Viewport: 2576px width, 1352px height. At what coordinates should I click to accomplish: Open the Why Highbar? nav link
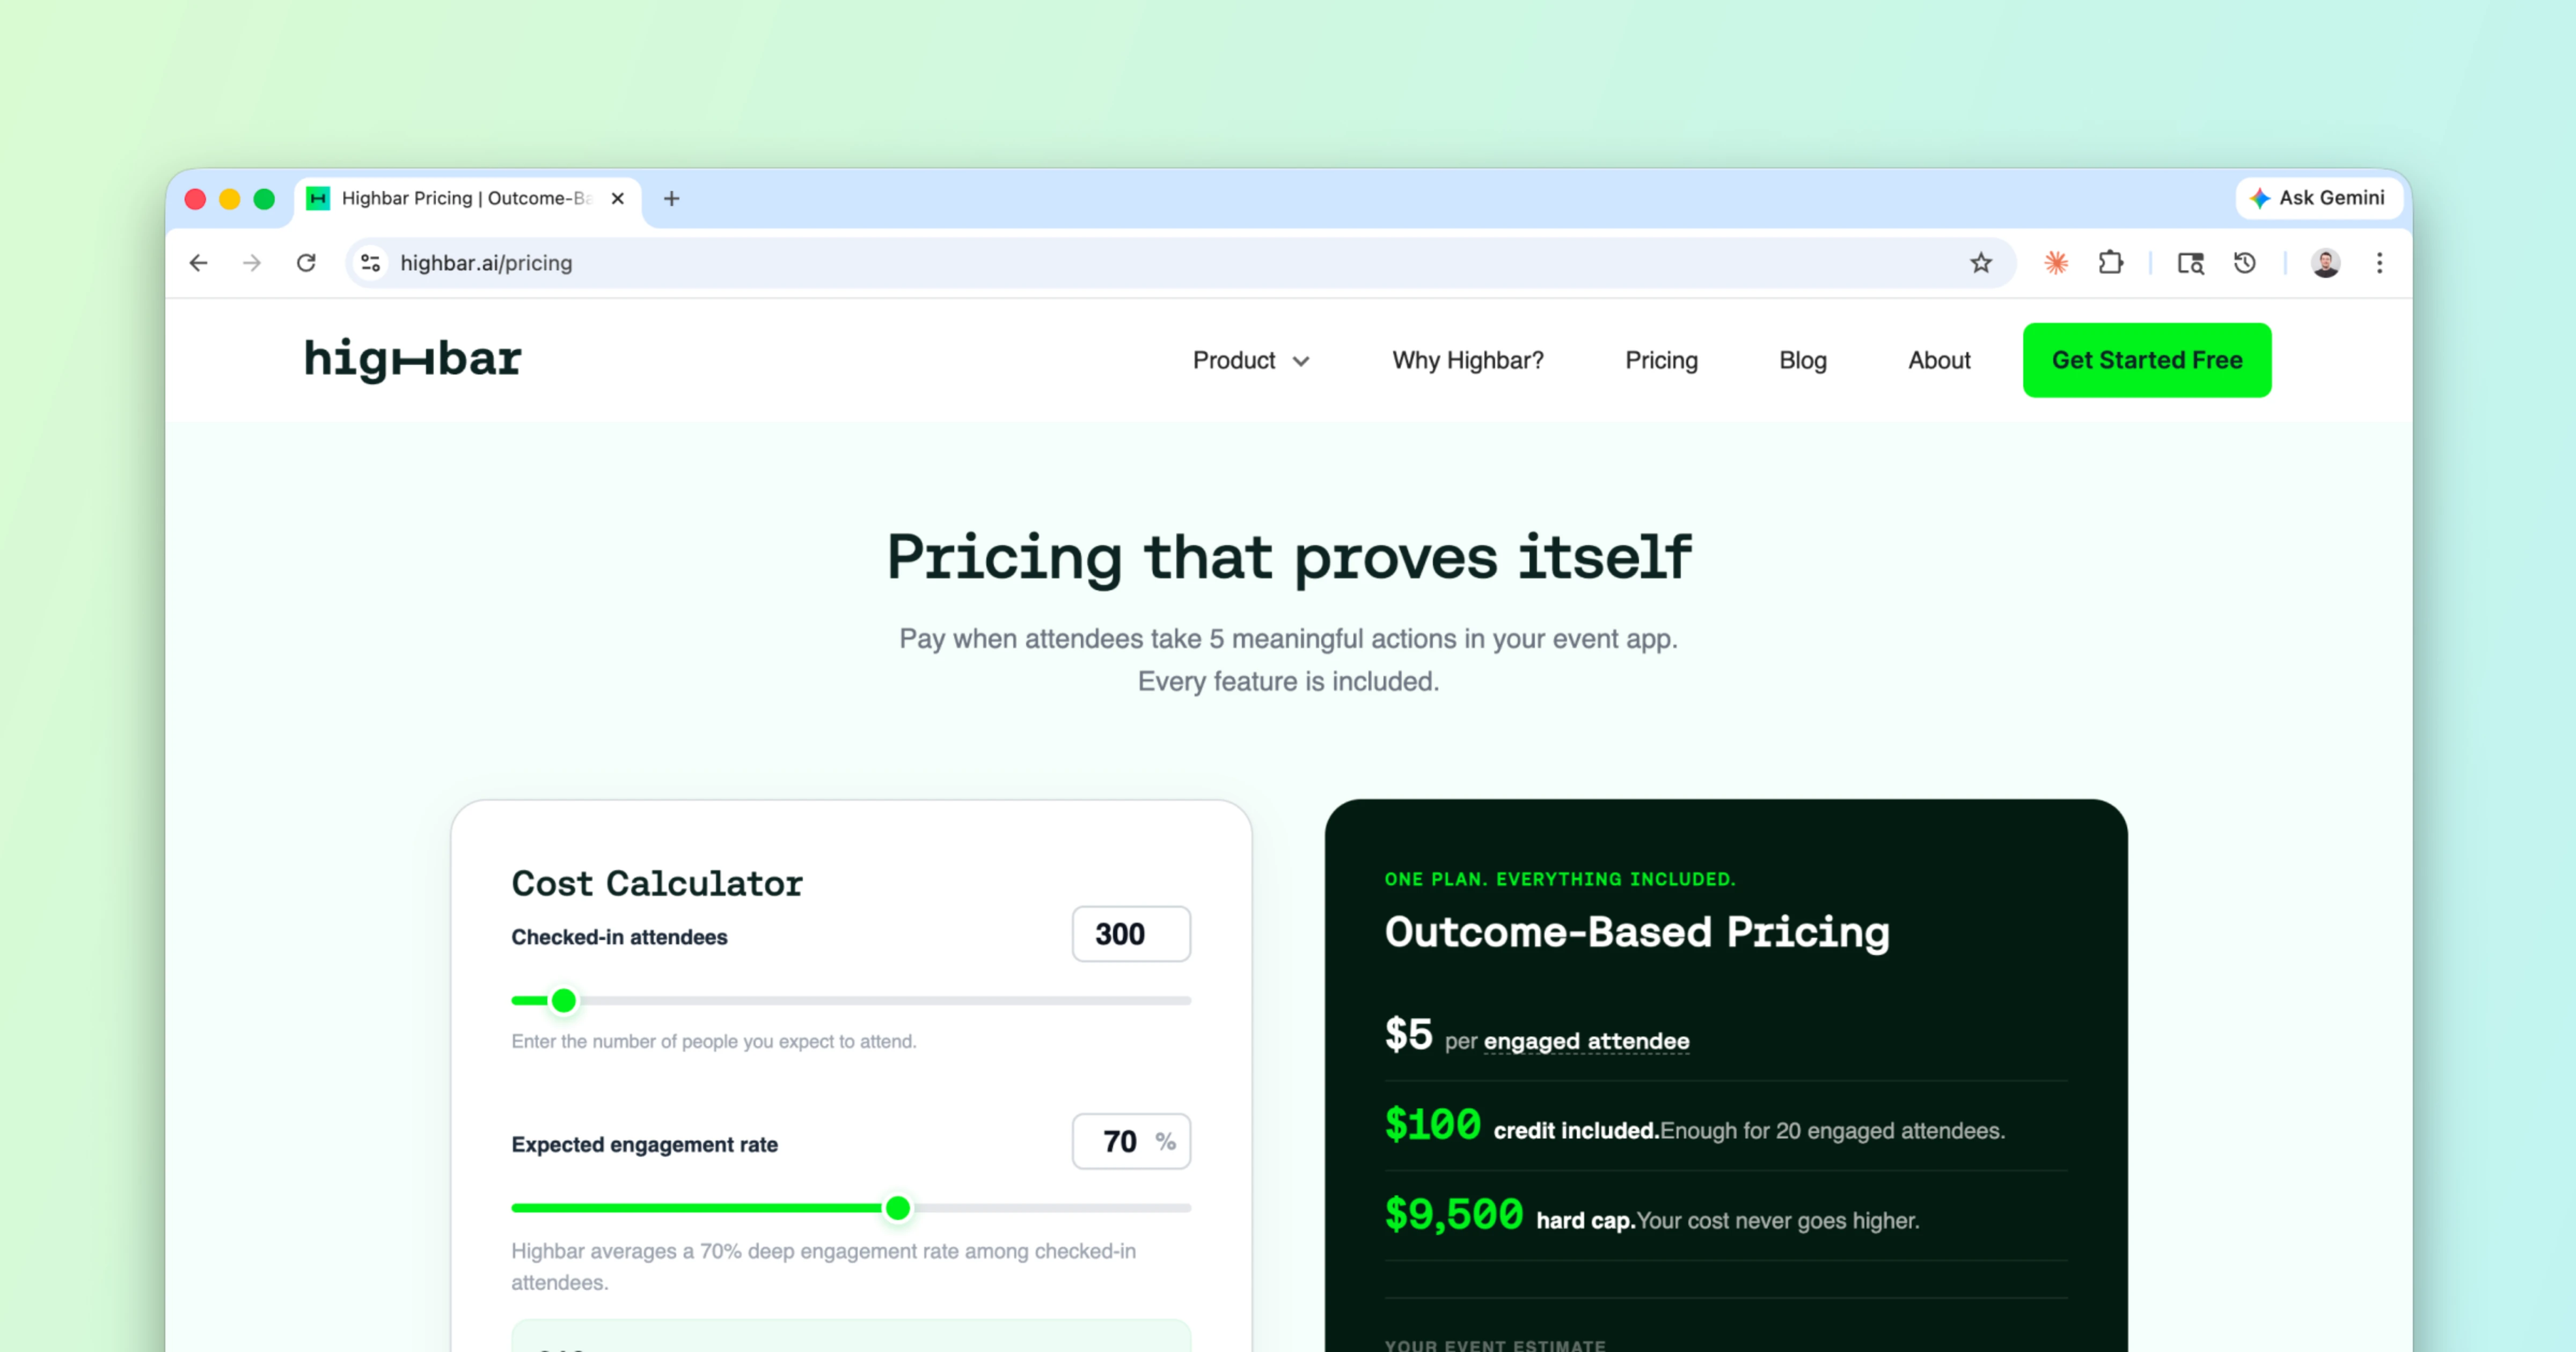point(1467,360)
